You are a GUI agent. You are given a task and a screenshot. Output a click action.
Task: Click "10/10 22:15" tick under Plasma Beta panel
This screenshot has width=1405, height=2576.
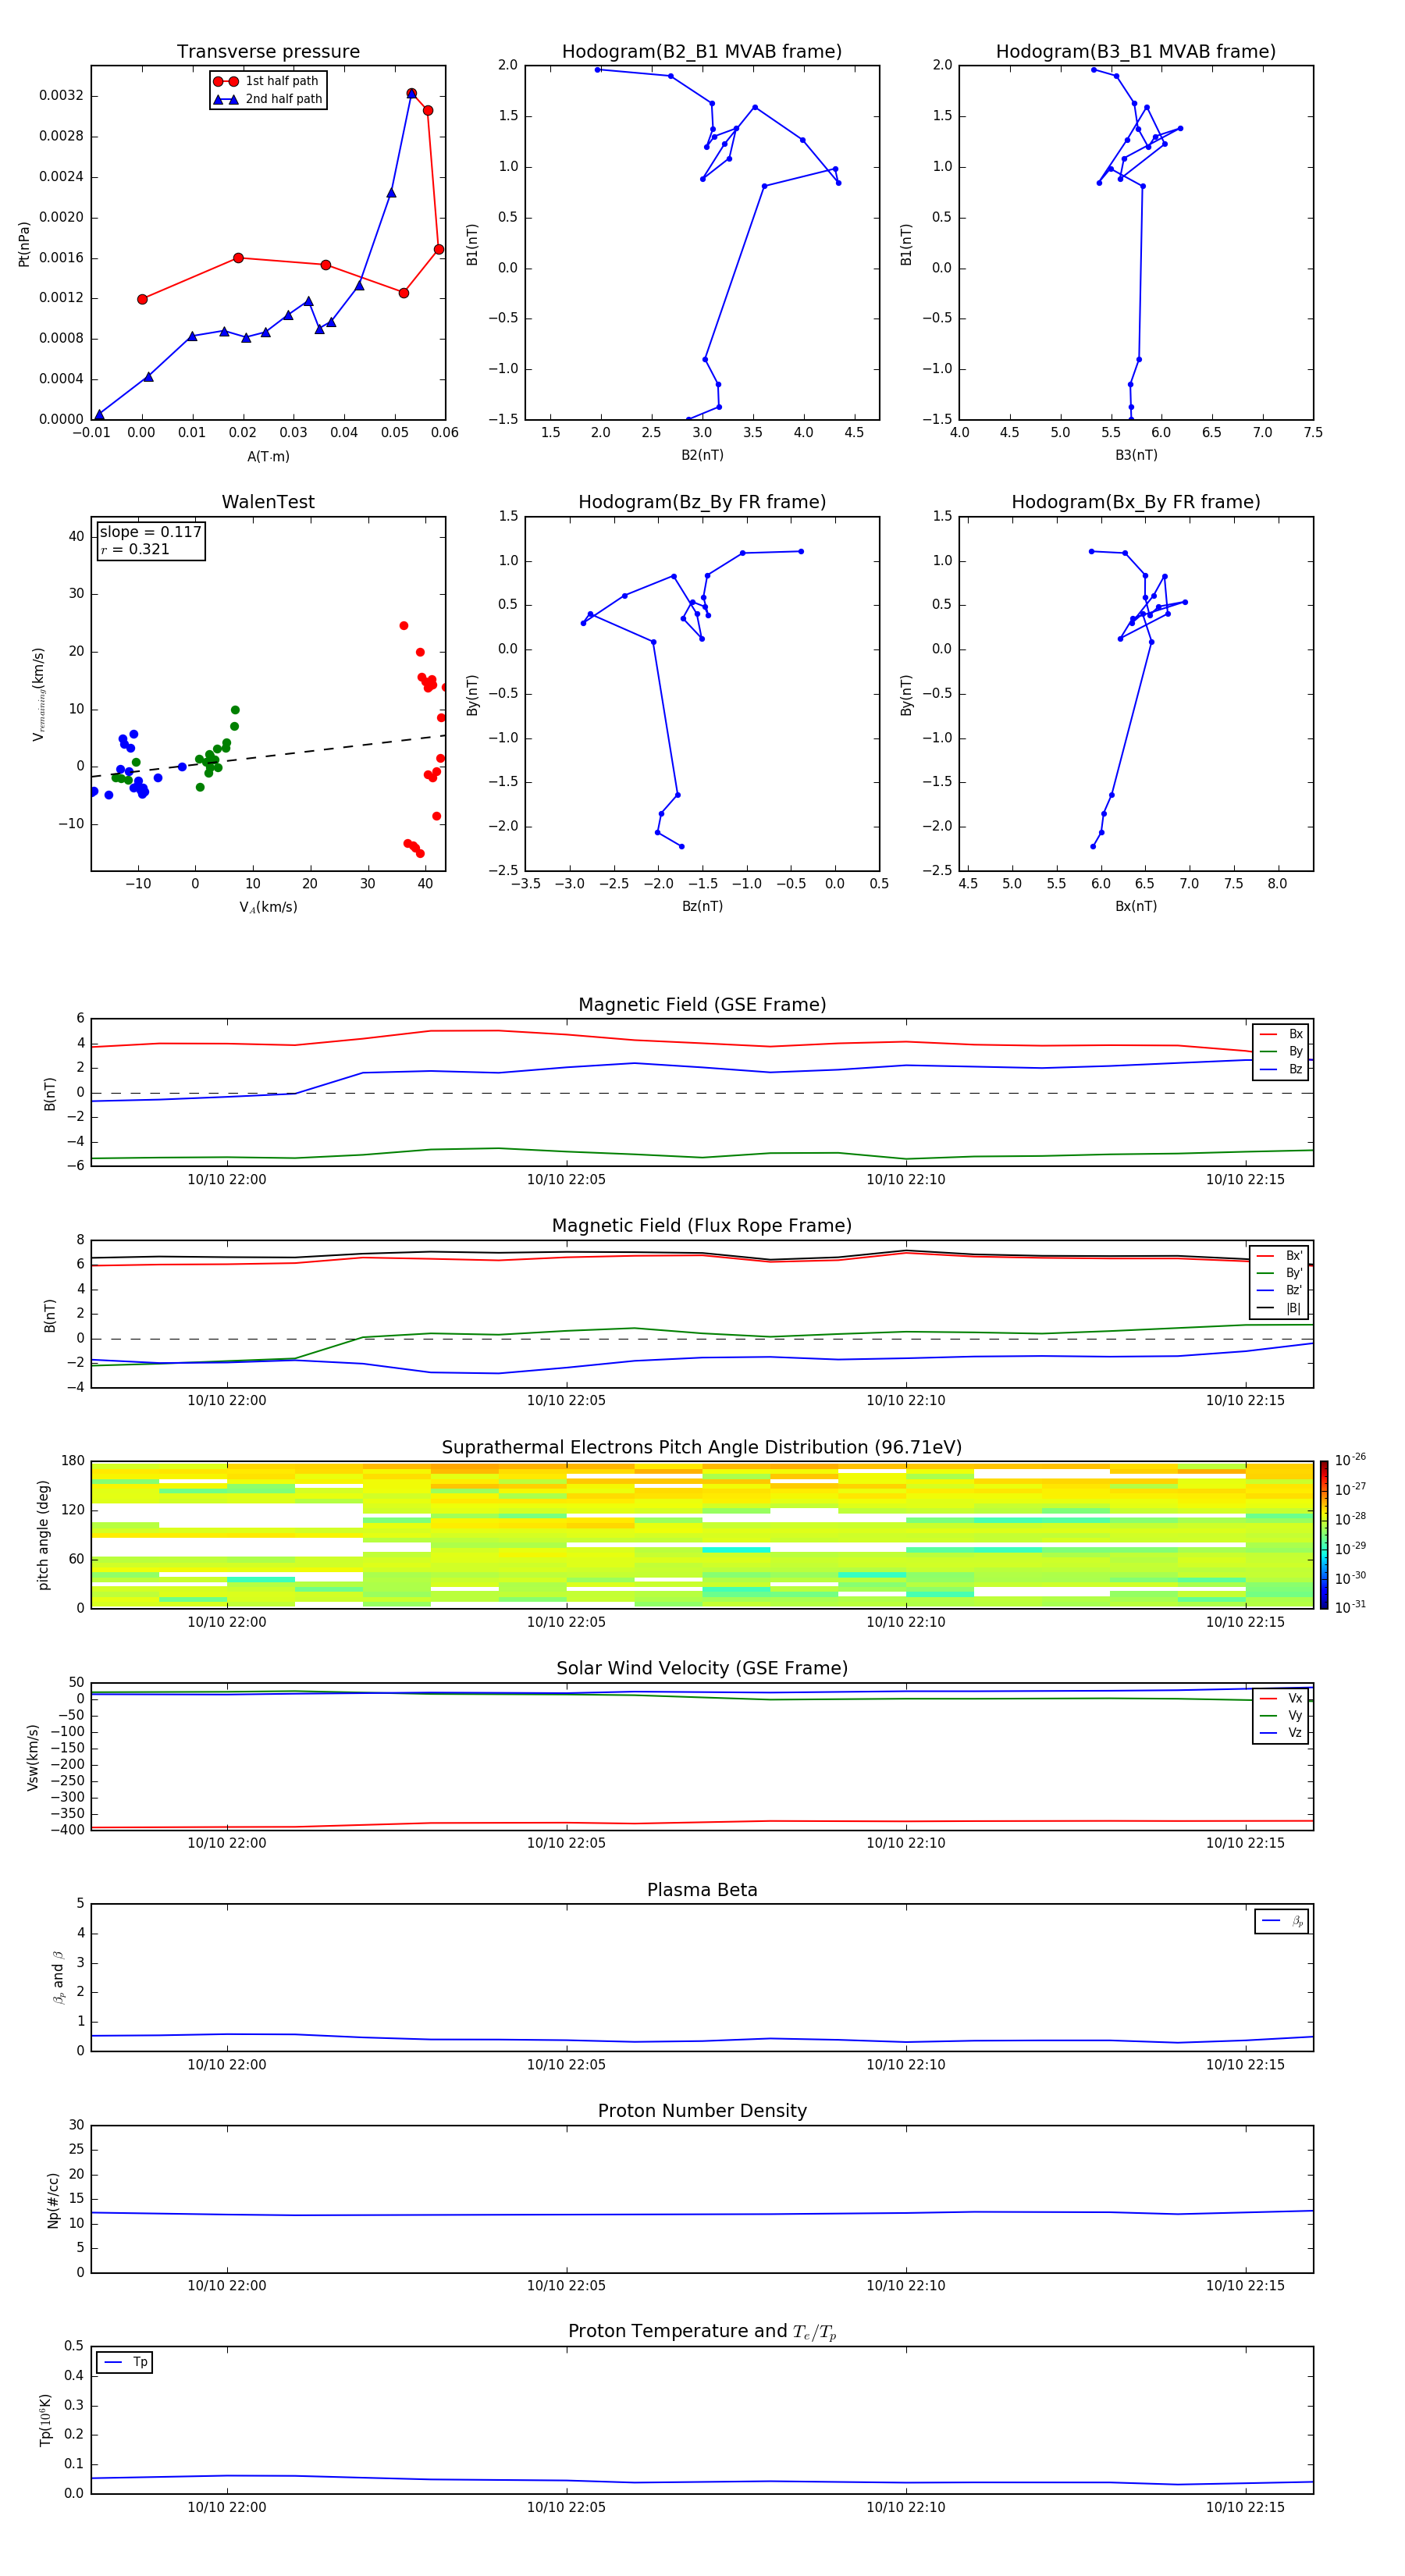[1245, 2065]
